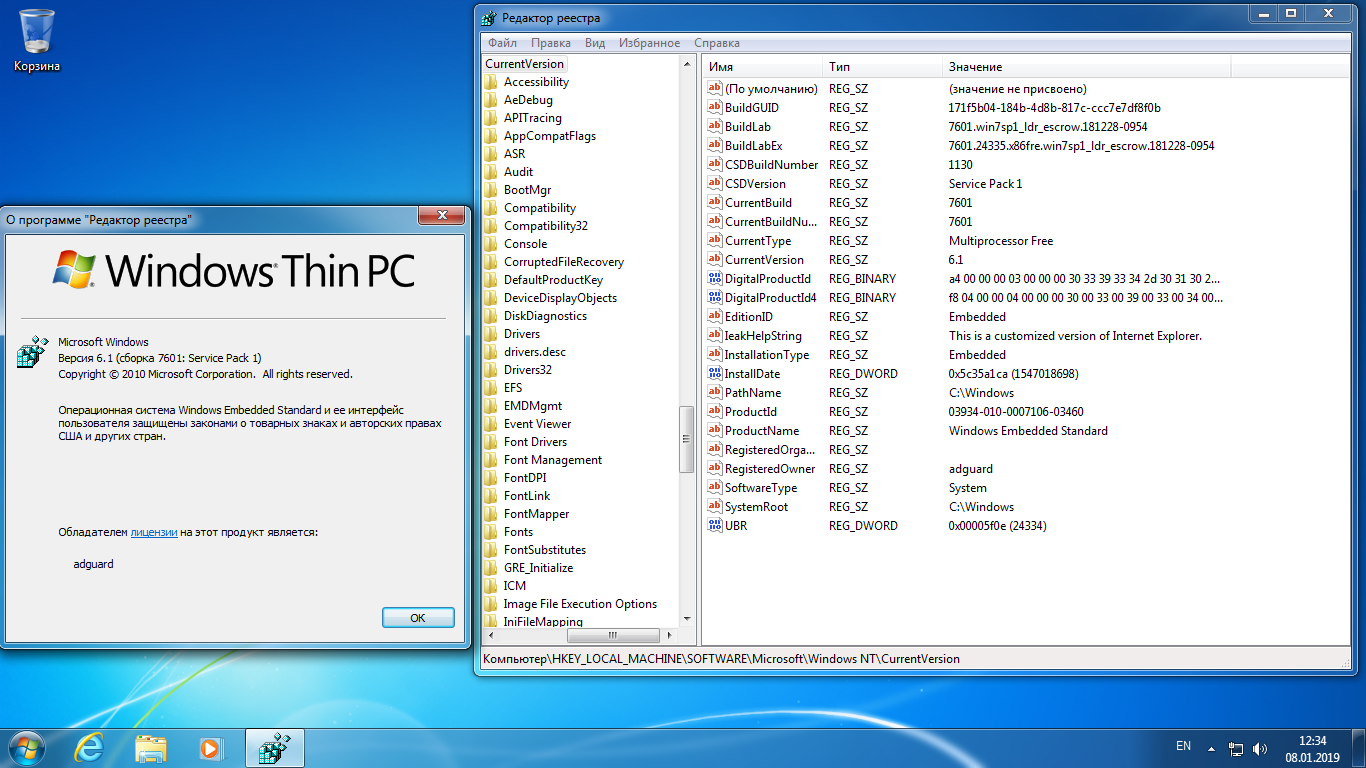1366x768 pixels.
Task: Select the EditionID value name
Action: 749,316
